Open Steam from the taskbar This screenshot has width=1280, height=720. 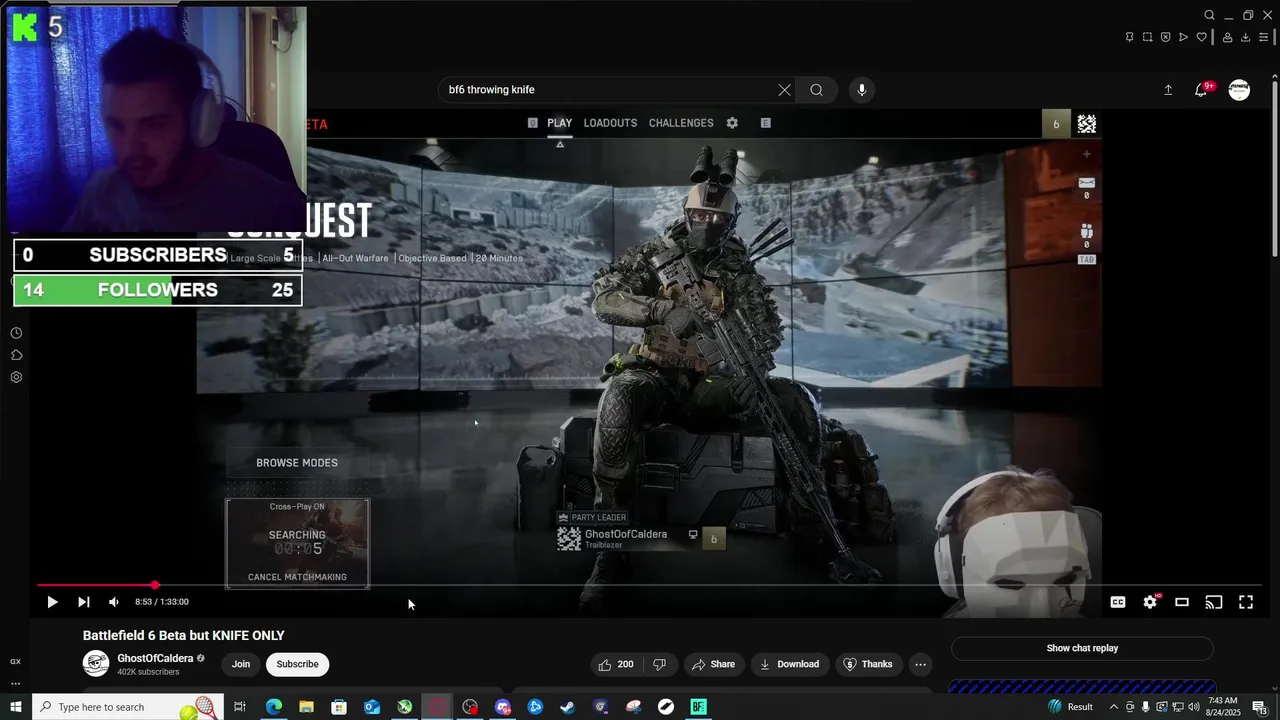(x=568, y=707)
